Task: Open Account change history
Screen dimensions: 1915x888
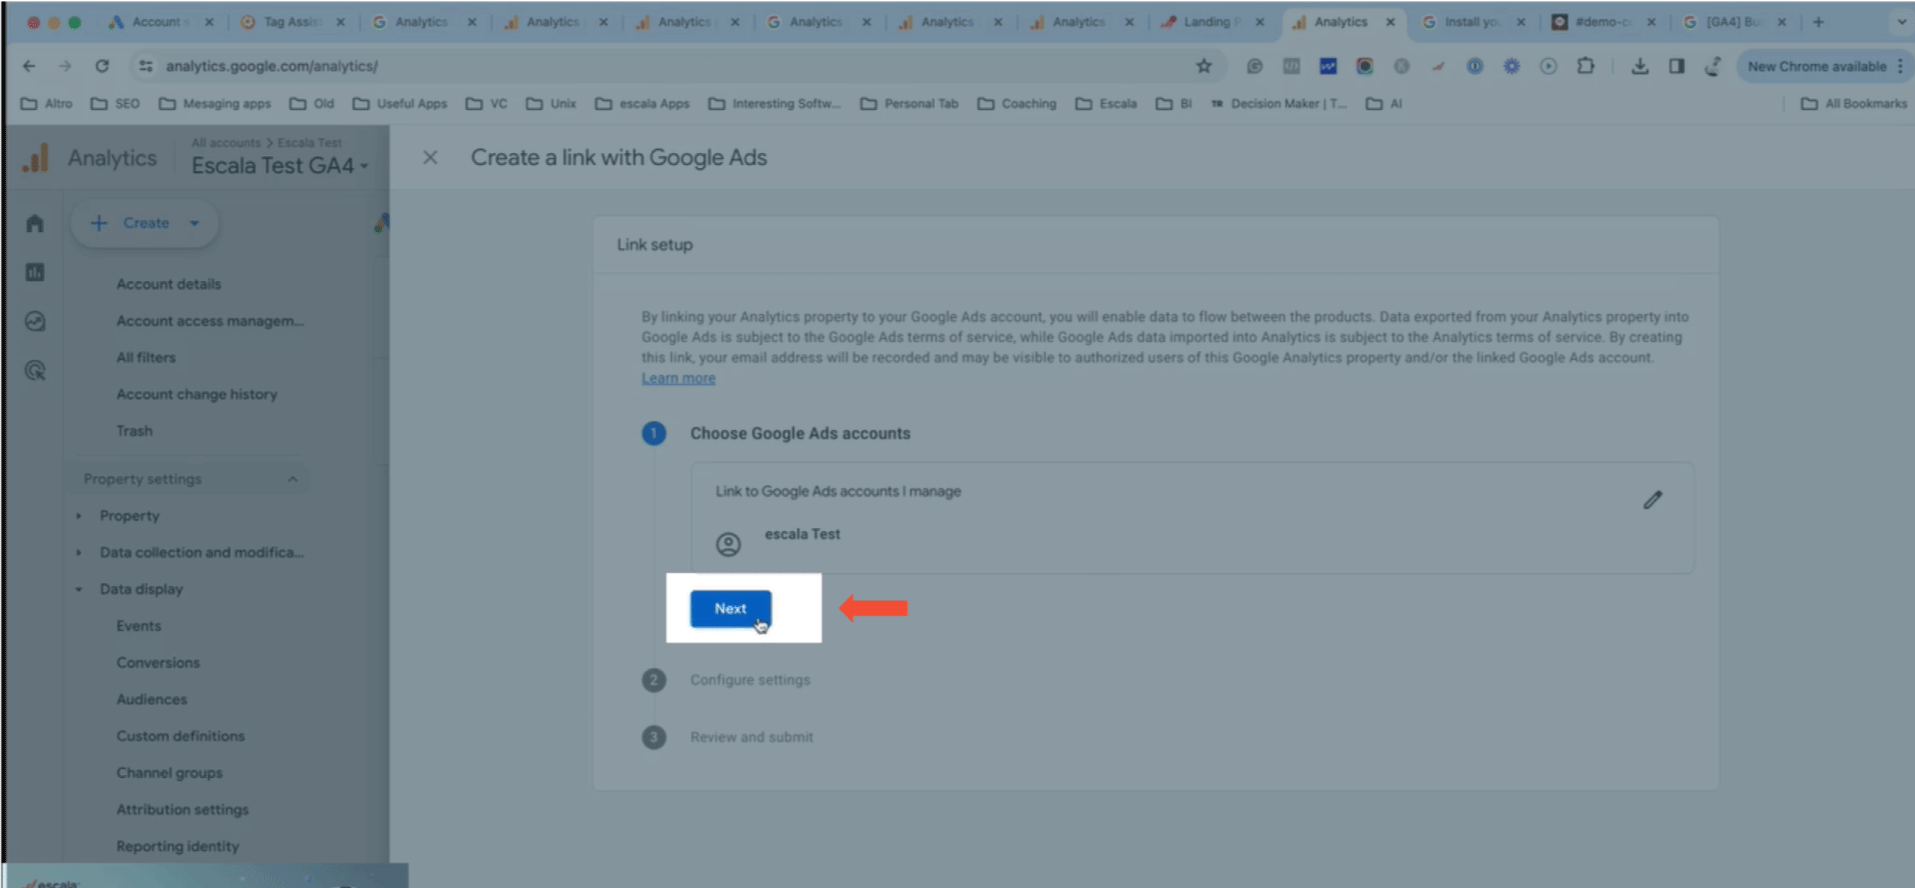Action: click(197, 394)
